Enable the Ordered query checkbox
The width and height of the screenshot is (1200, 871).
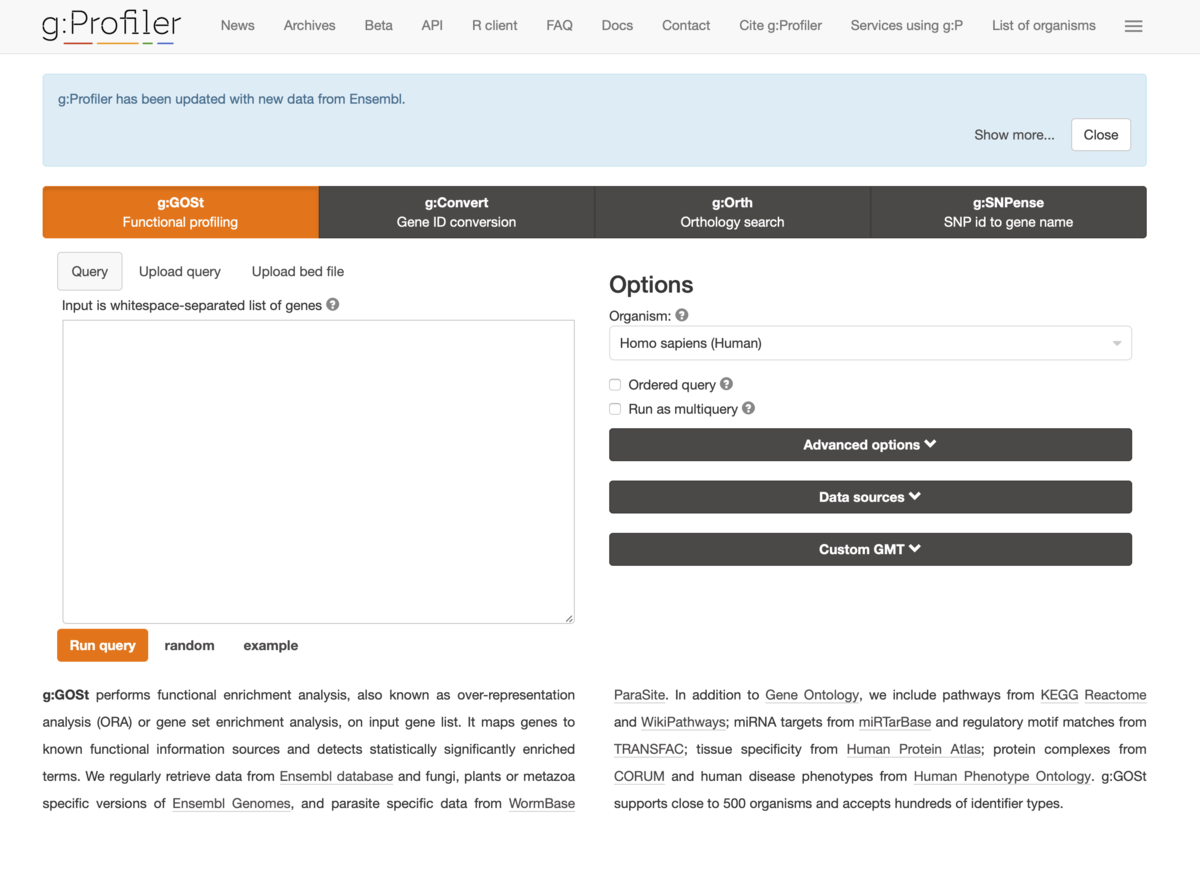point(615,385)
